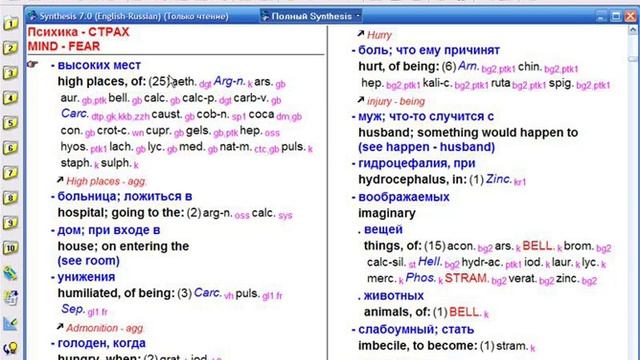
Task: Click the 'hospital; going to the:' rubric
Action: pyautogui.click(x=121, y=213)
